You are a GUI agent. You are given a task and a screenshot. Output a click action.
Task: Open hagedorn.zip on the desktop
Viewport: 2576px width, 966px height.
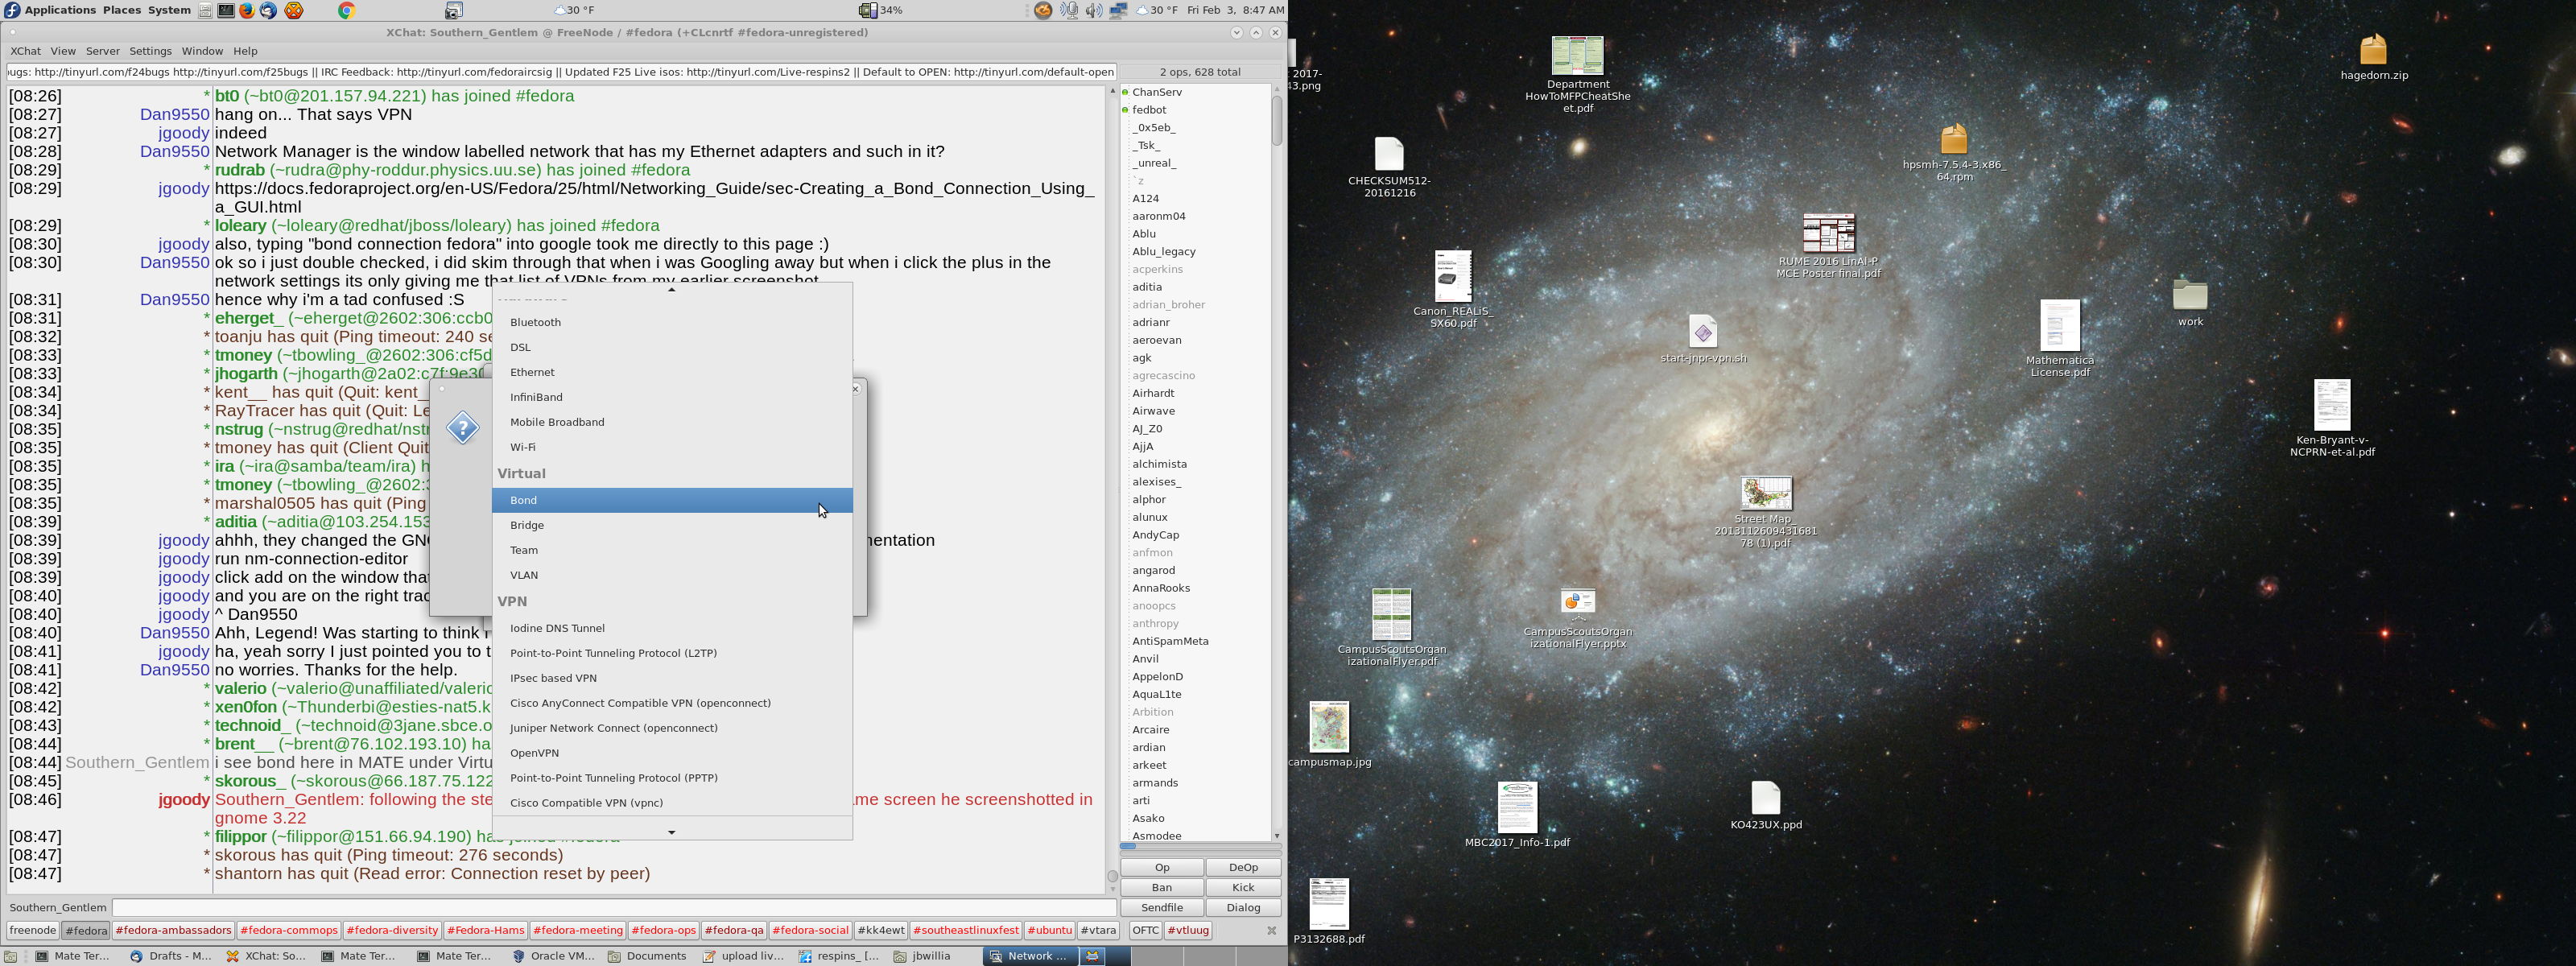[2373, 57]
